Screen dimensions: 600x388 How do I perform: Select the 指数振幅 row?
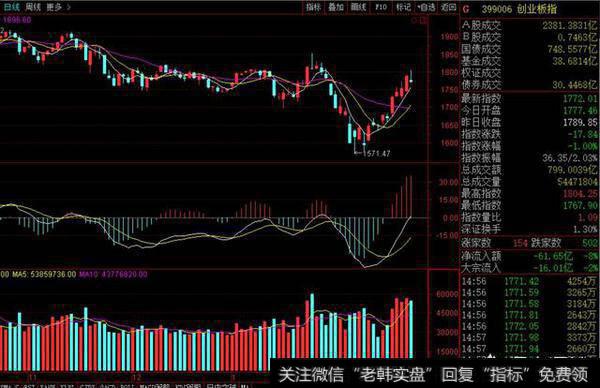[530, 158]
